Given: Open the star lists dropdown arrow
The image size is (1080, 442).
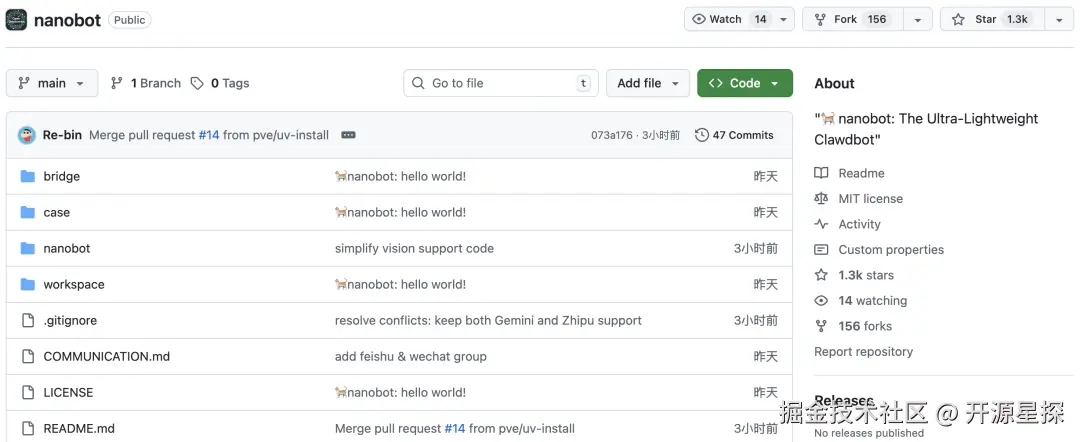Looking at the screenshot, I should click(1058, 19).
